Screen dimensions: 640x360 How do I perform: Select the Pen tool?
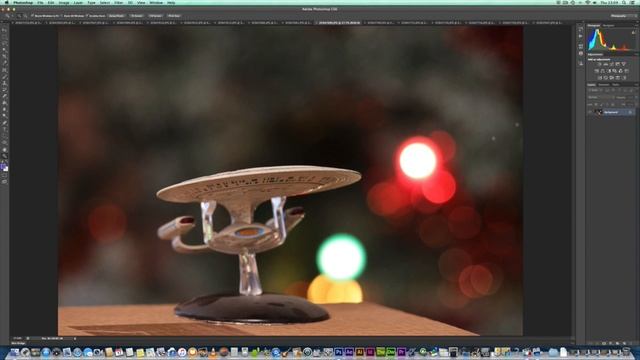pyautogui.click(x=5, y=123)
